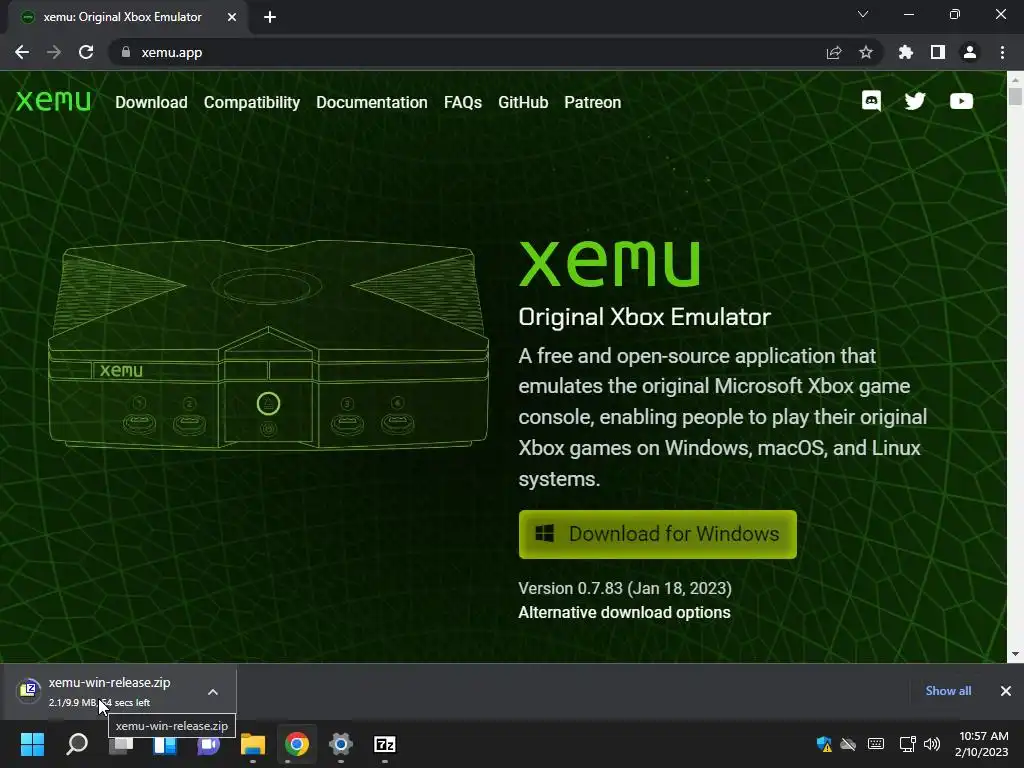Image resolution: width=1024 pixels, height=768 pixels.
Task: Open the touch keyboard tray icon
Action: 876,744
